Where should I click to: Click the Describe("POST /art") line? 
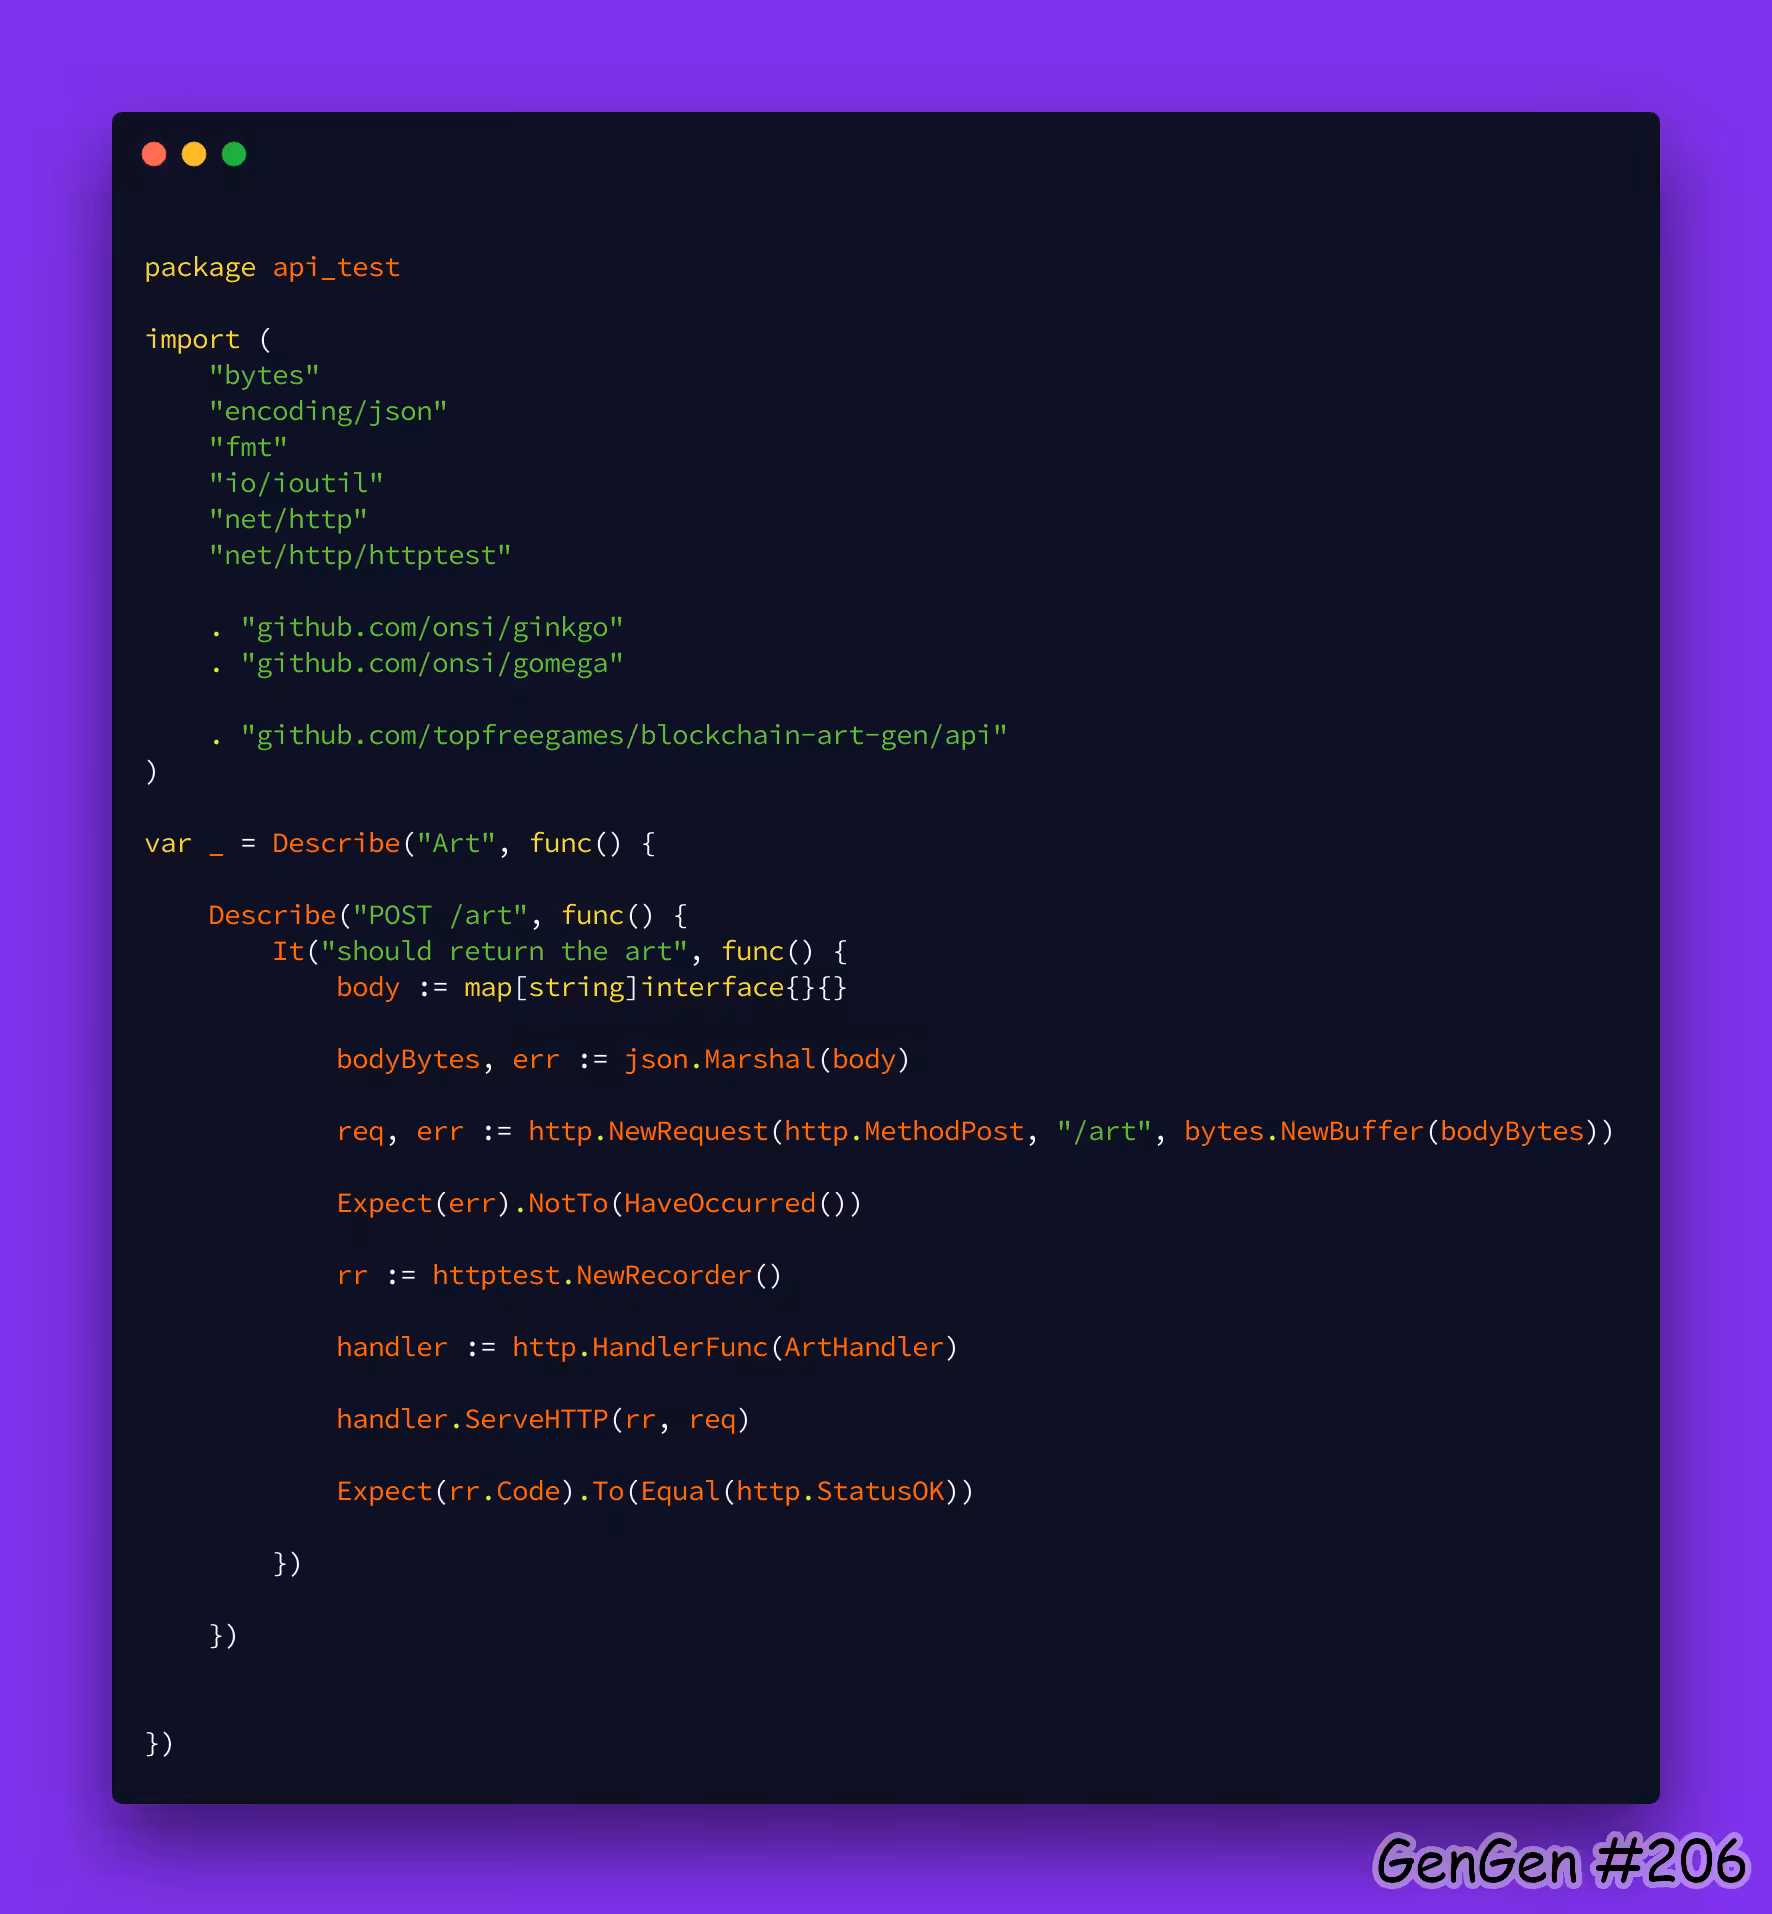(448, 916)
